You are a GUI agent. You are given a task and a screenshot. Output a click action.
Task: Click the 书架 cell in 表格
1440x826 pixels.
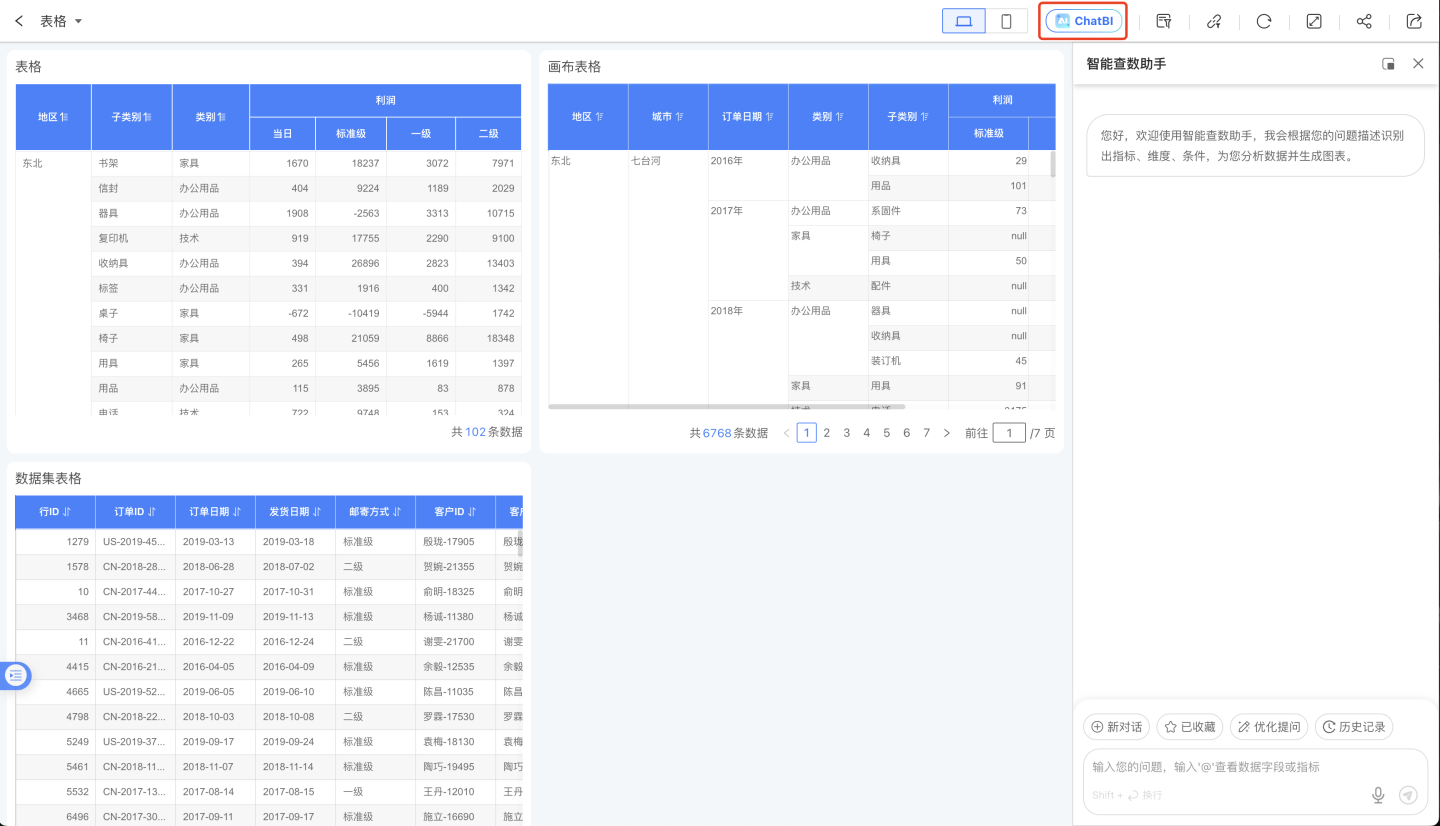(x=131, y=163)
